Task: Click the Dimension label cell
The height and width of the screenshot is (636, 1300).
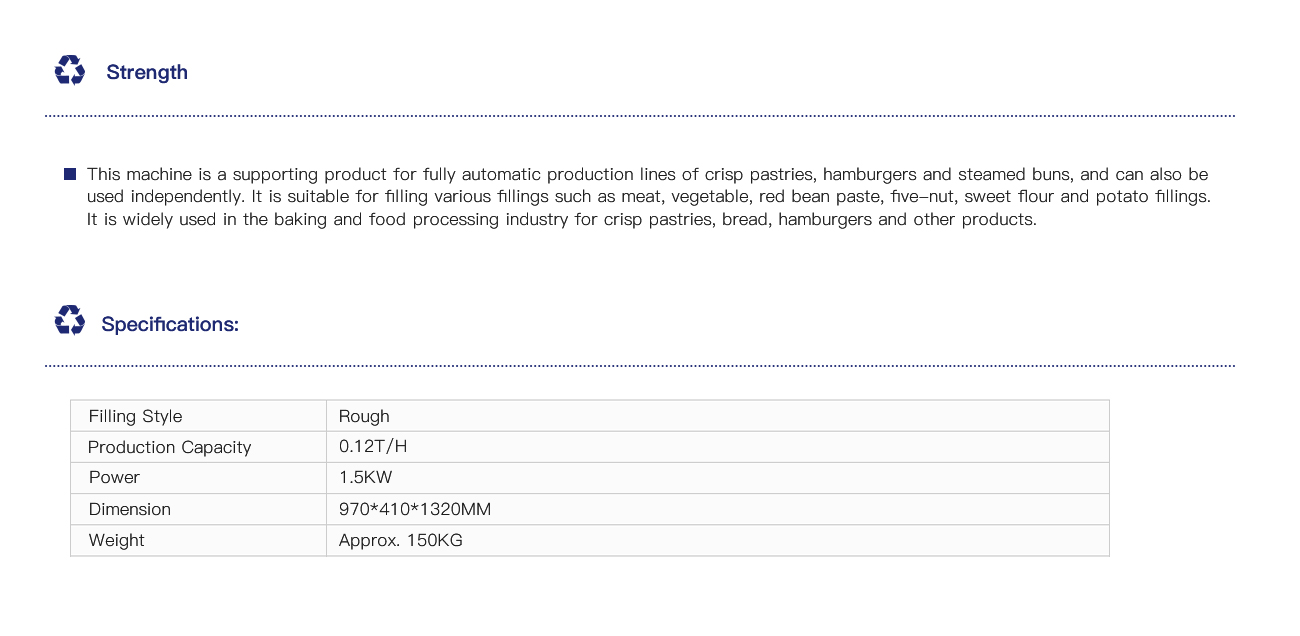Action: (198, 509)
